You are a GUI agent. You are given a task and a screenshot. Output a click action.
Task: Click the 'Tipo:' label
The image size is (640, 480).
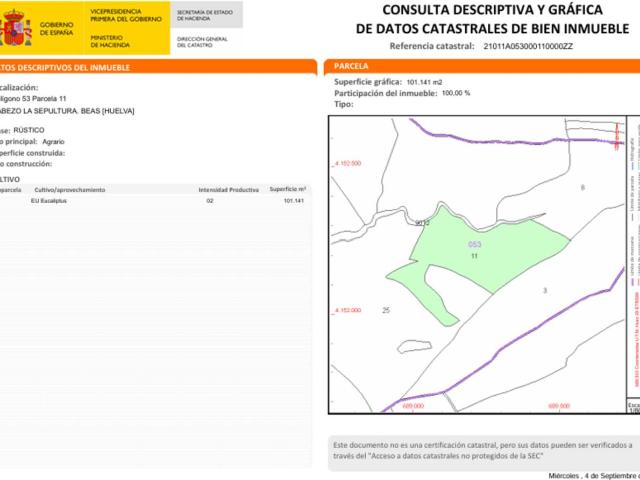[x=344, y=104]
